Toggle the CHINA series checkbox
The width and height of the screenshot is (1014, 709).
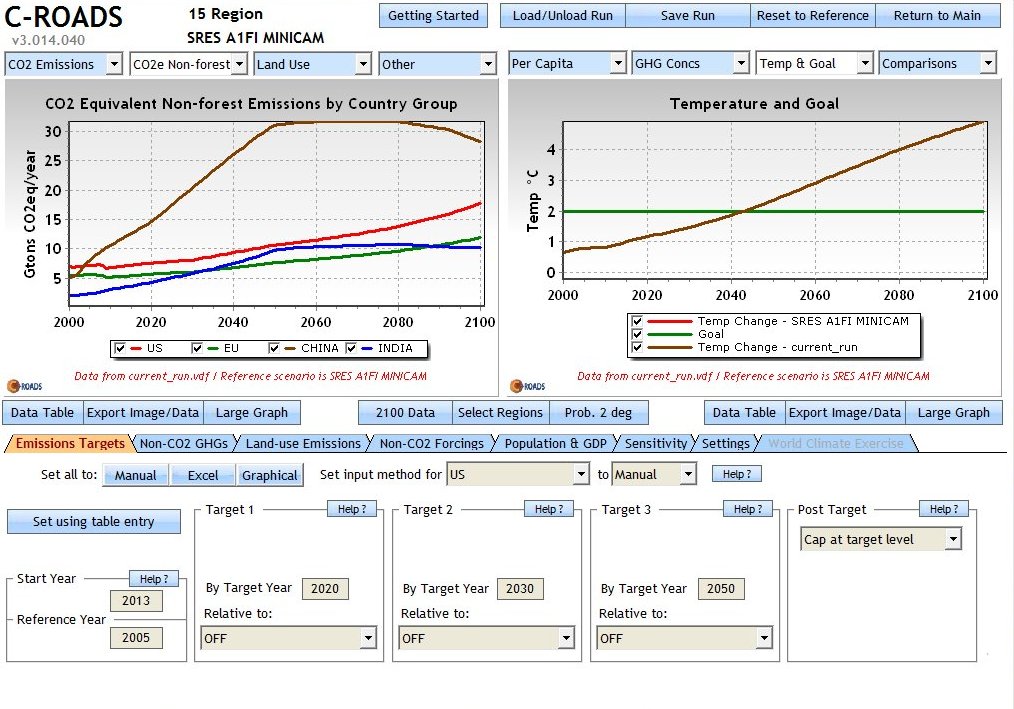tap(274, 348)
